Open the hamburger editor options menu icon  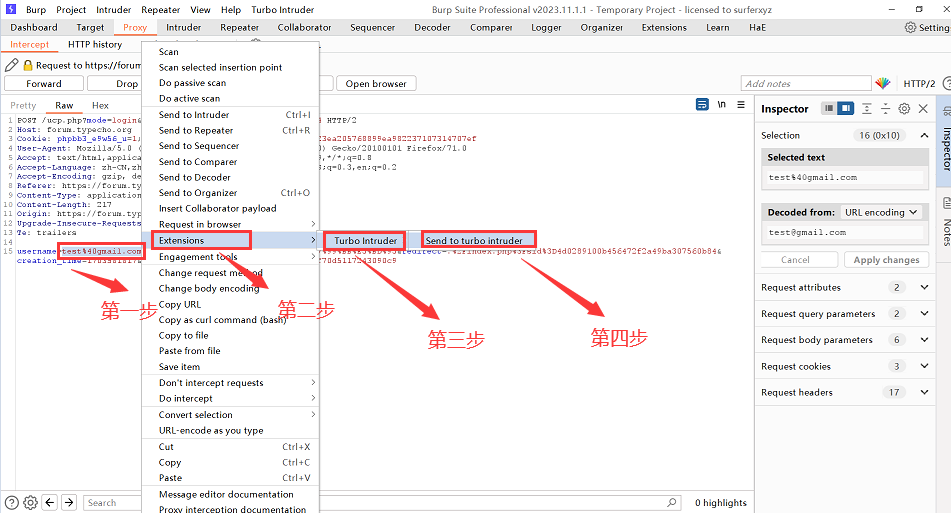[741, 104]
